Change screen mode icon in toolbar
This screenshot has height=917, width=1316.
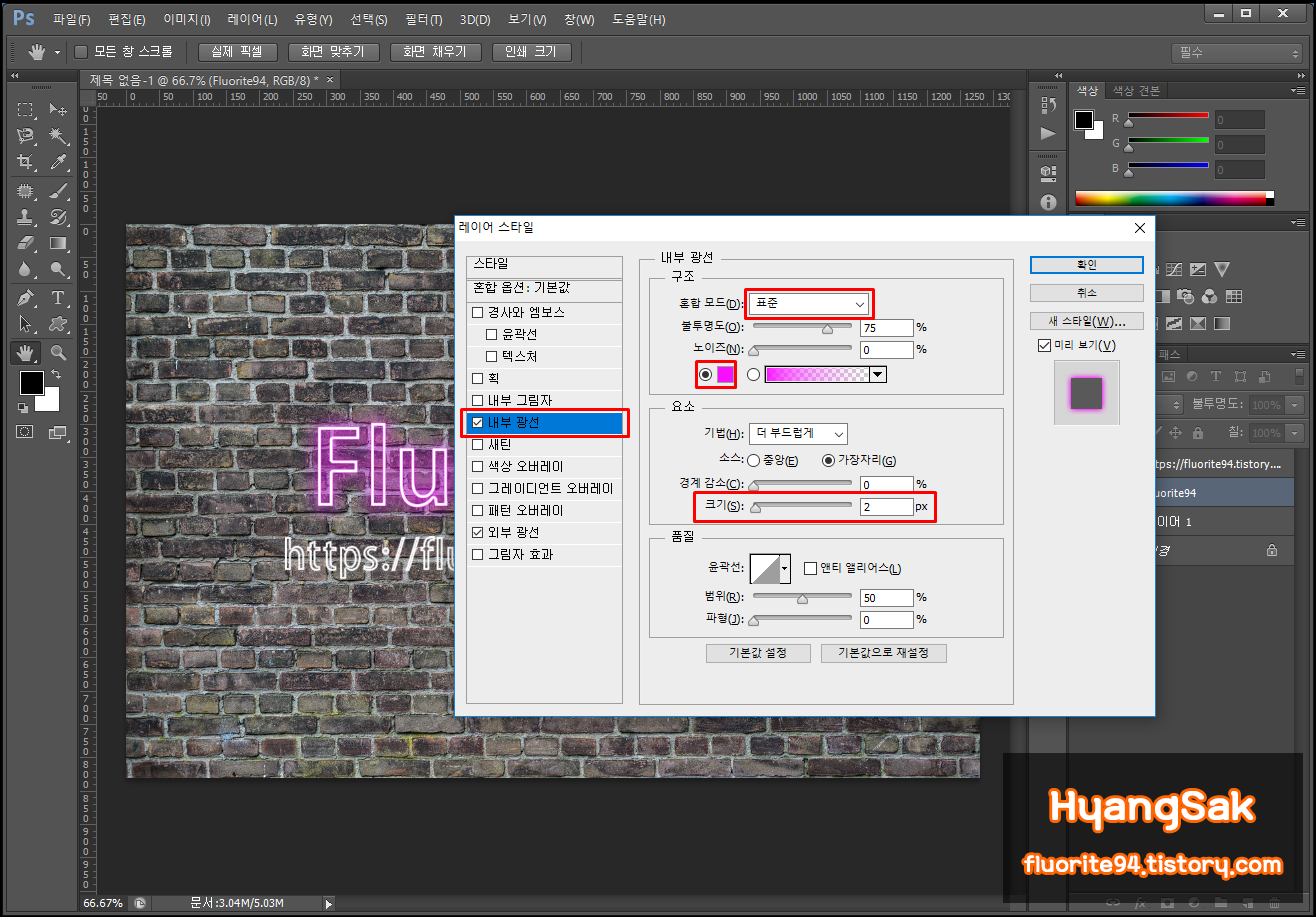58,432
